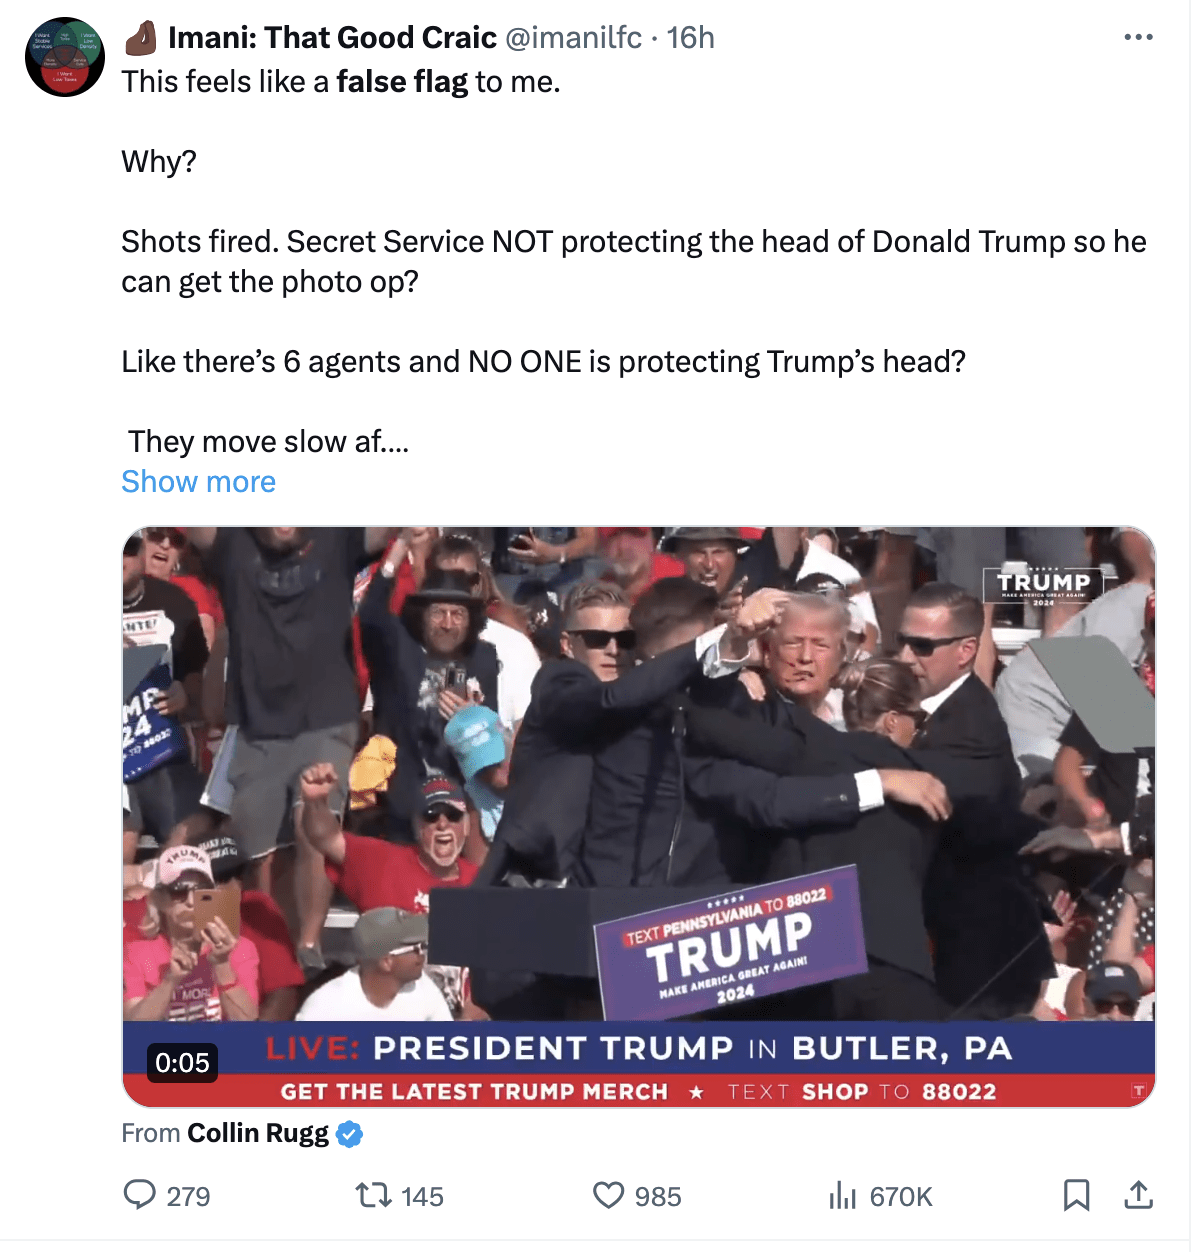Screen dimensions: 1202x1252
Task: Click the 0:05 video duration badge
Action: tap(182, 1062)
